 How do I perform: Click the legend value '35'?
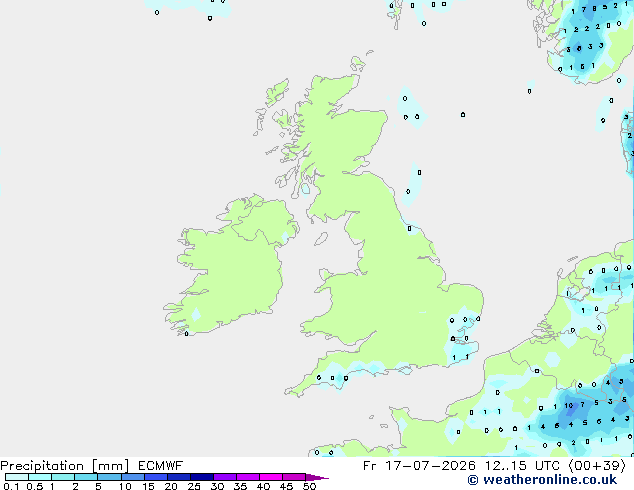pos(240,486)
